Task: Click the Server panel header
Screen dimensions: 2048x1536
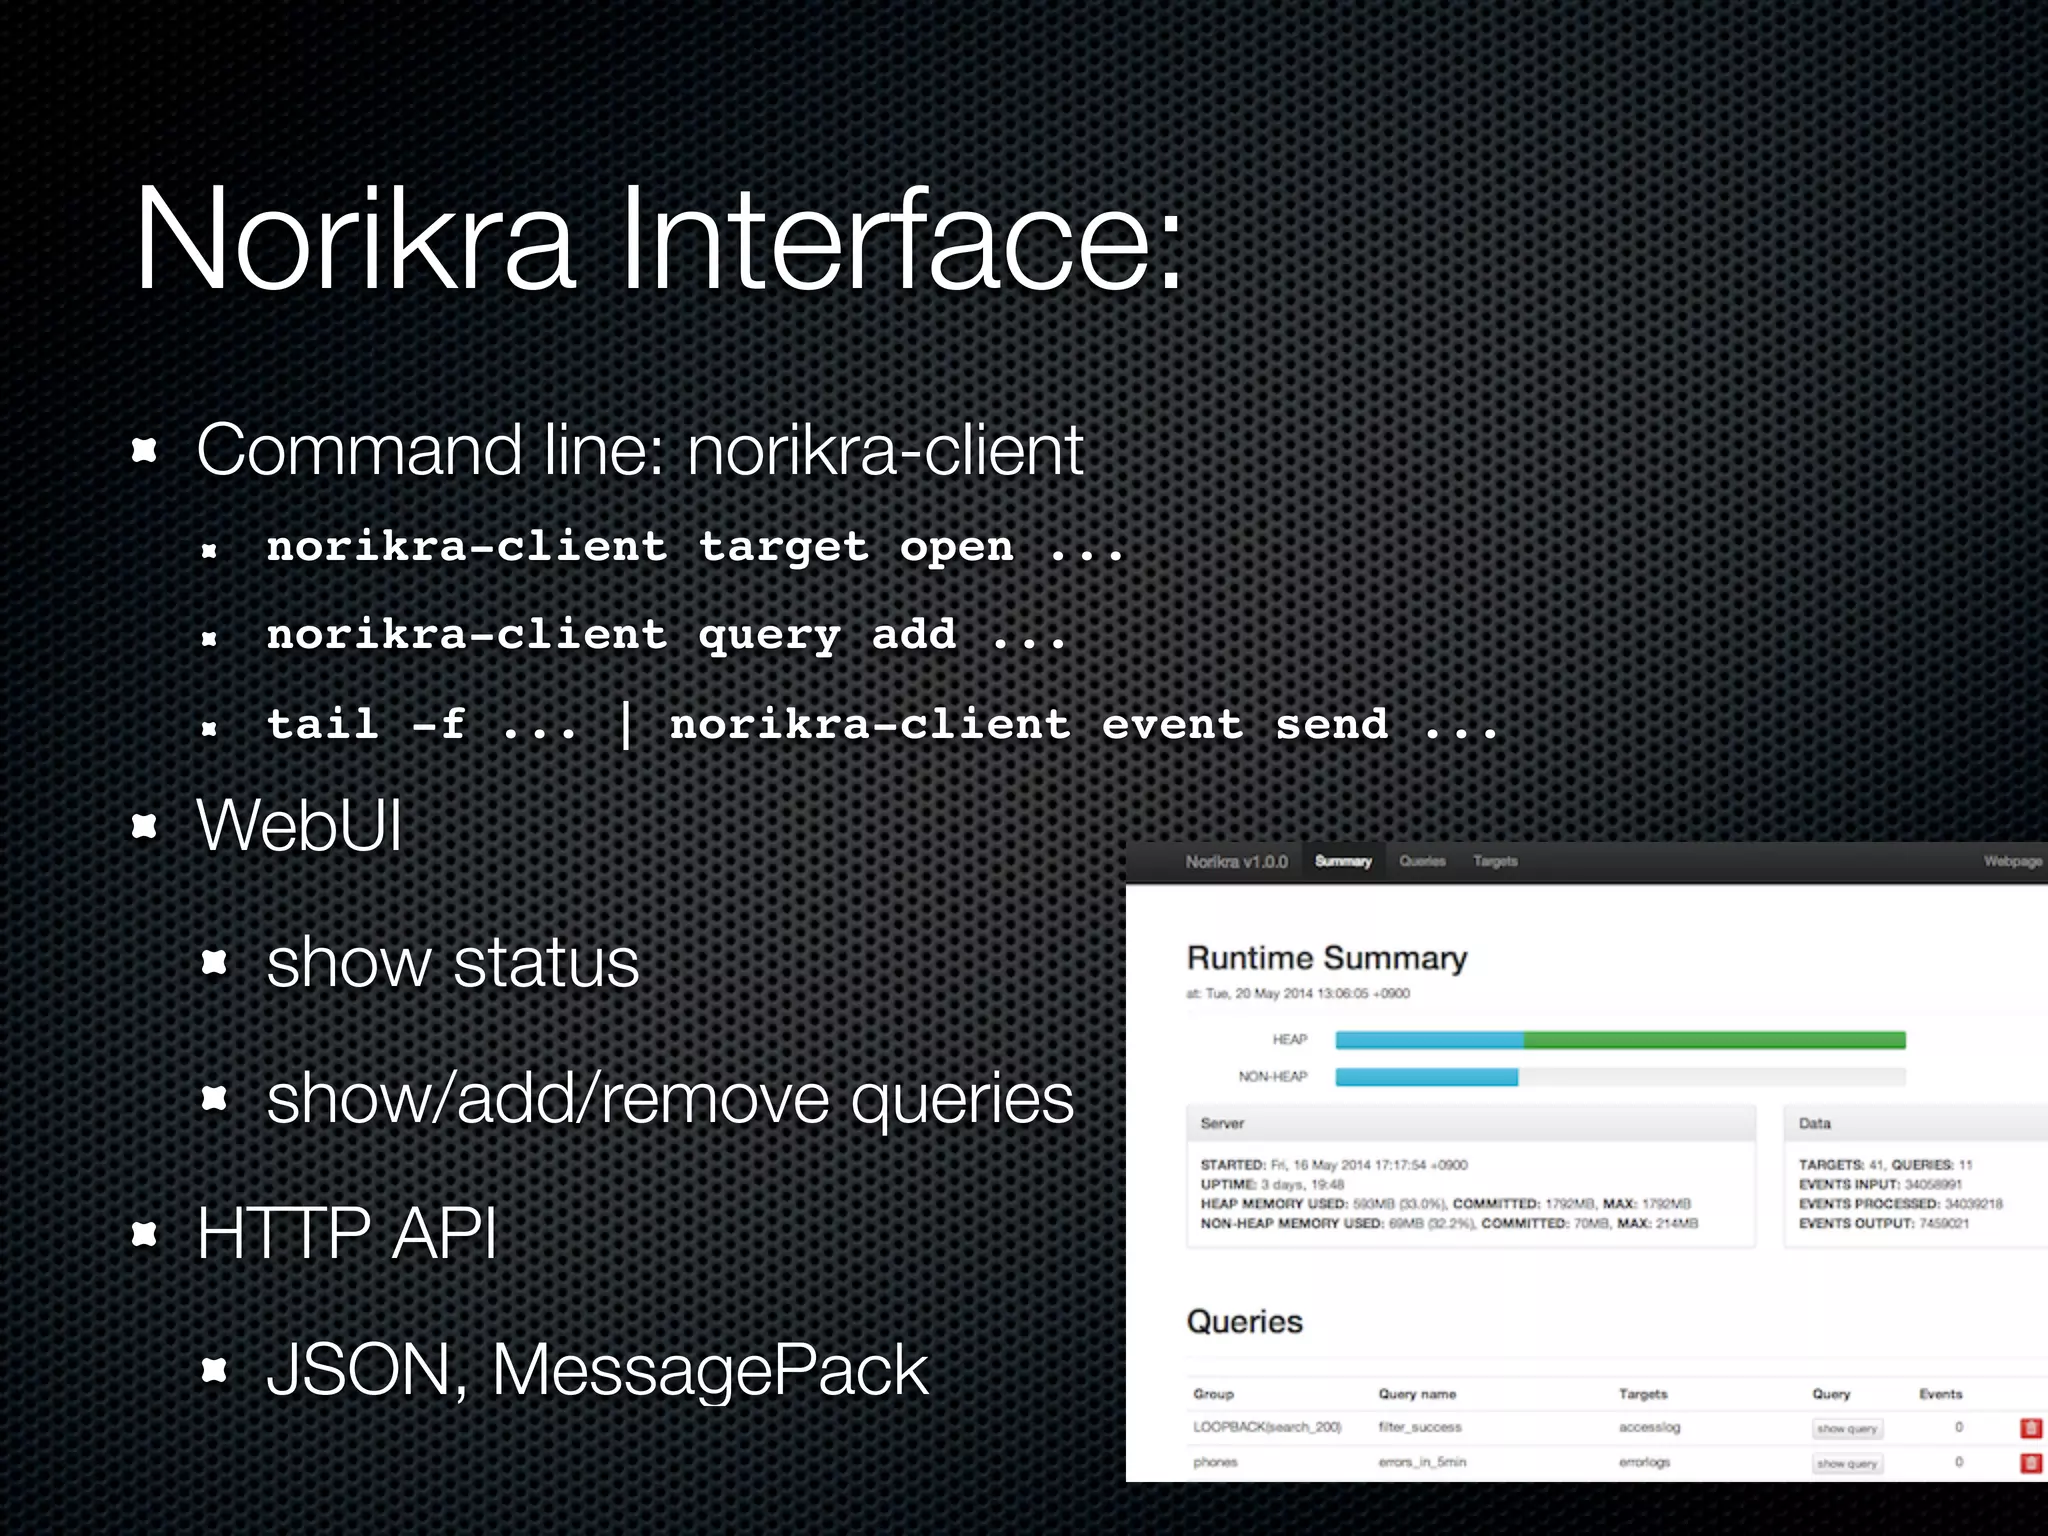Action: (1471, 1124)
